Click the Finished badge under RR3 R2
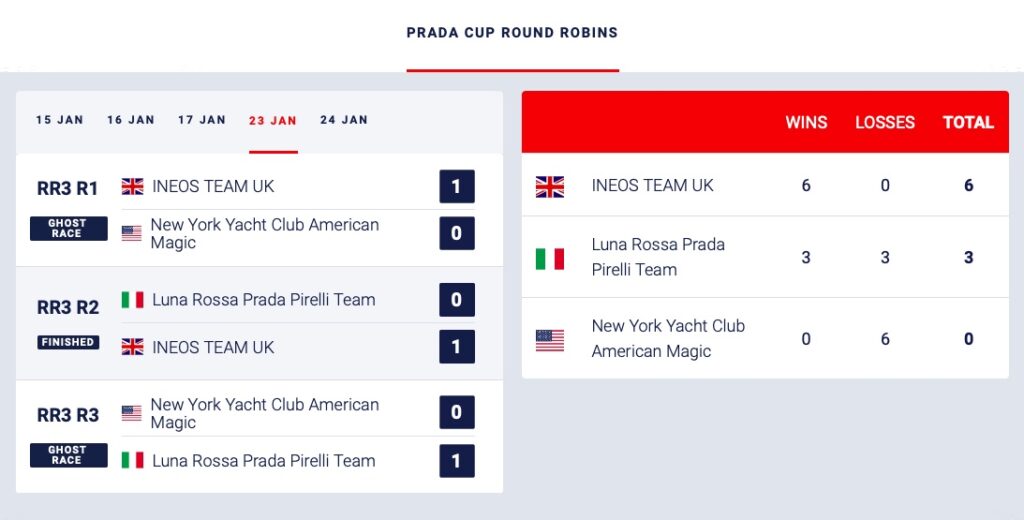Screen dimensions: 1024x520 68,342
